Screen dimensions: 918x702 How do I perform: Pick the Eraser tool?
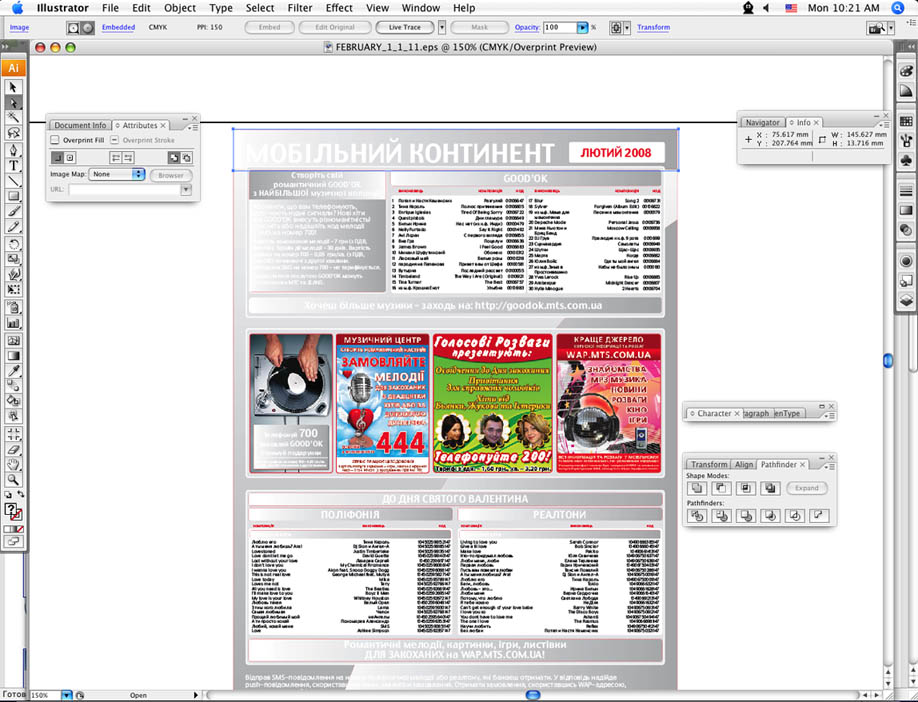pos(13,450)
